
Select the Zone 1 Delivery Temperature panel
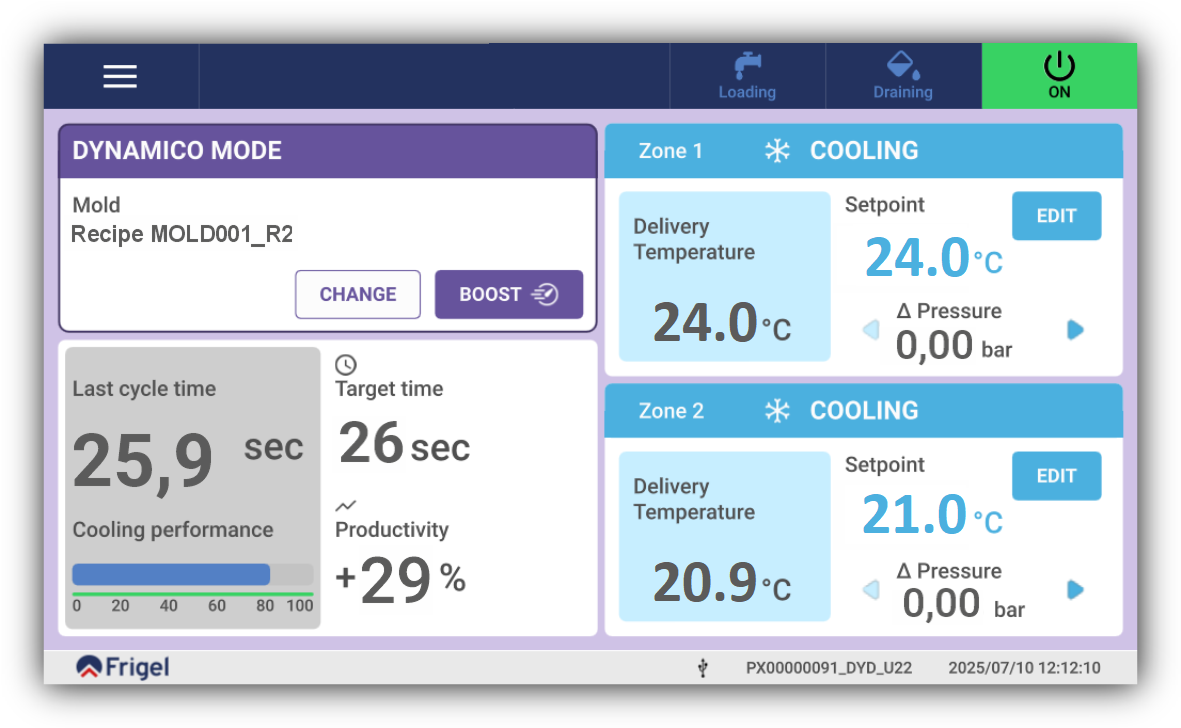[x=725, y=276]
